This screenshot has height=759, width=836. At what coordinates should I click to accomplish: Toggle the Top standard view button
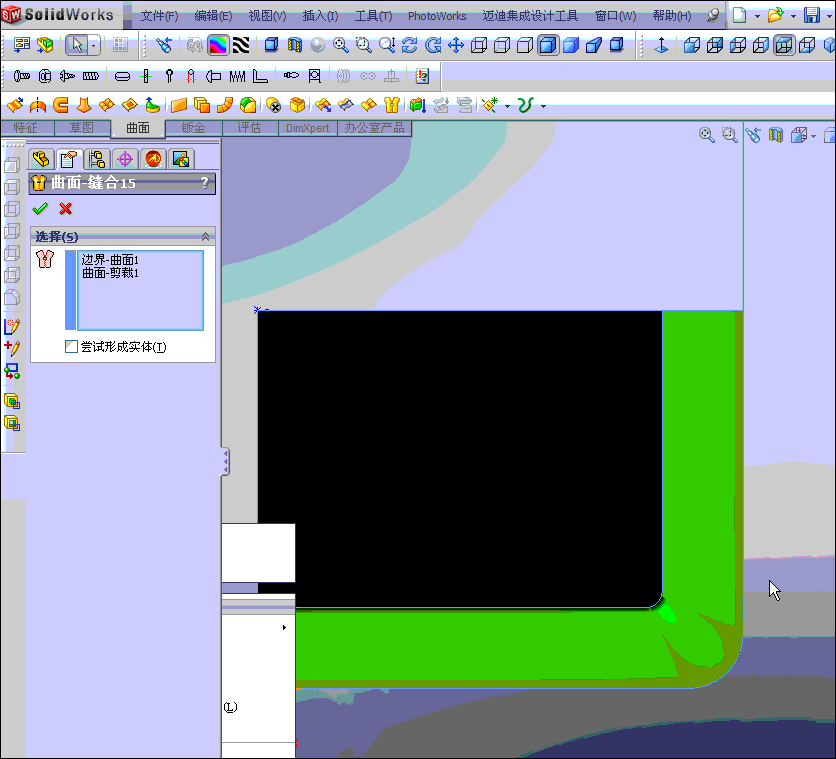point(784,45)
